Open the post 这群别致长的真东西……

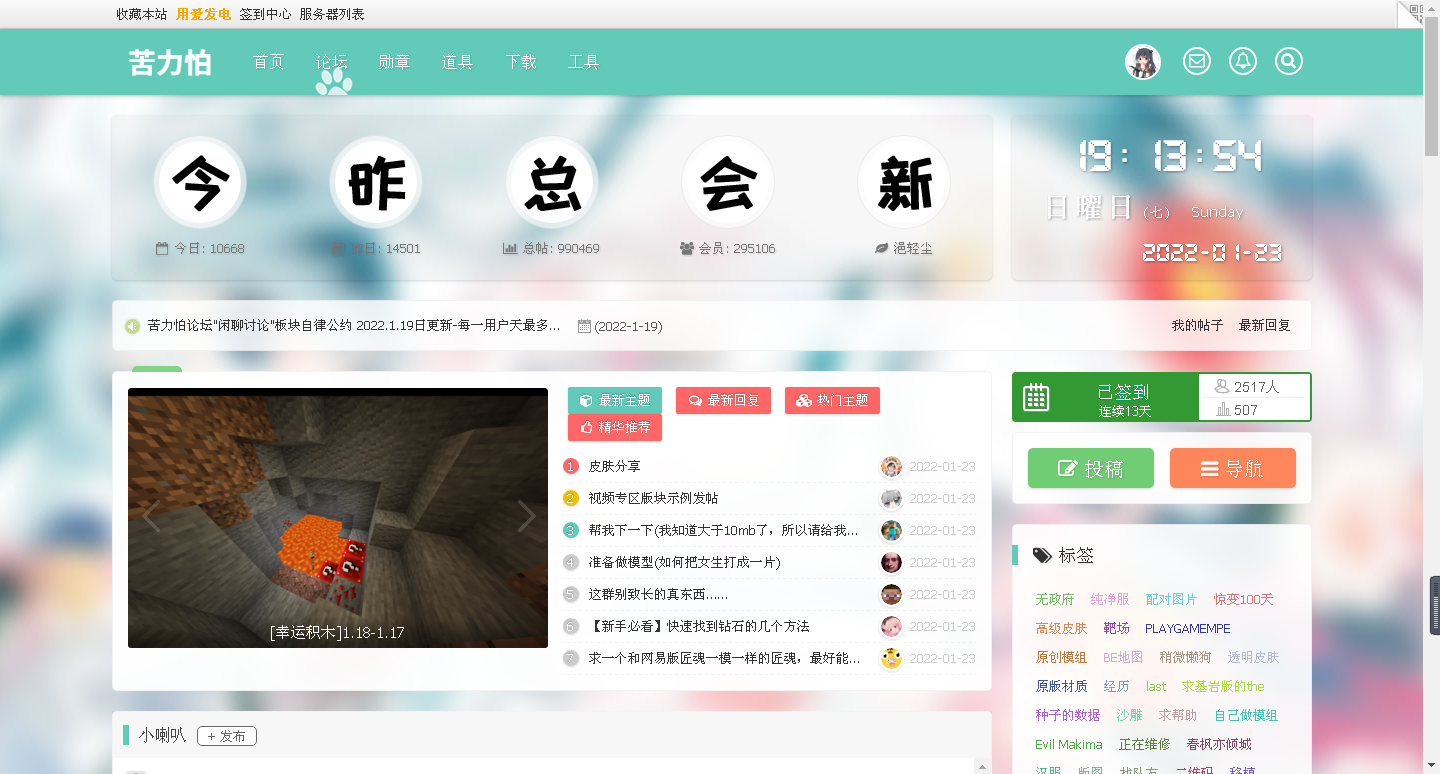tap(658, 594)
